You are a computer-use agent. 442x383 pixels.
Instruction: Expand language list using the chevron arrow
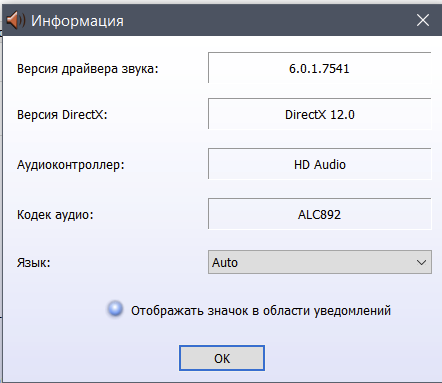click(x=421, y=262)
